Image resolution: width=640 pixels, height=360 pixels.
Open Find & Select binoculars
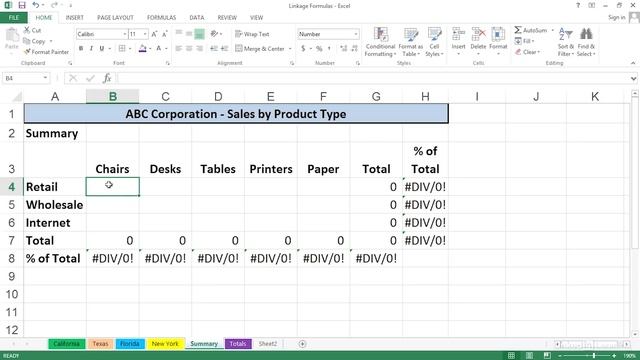coord(586,42)
